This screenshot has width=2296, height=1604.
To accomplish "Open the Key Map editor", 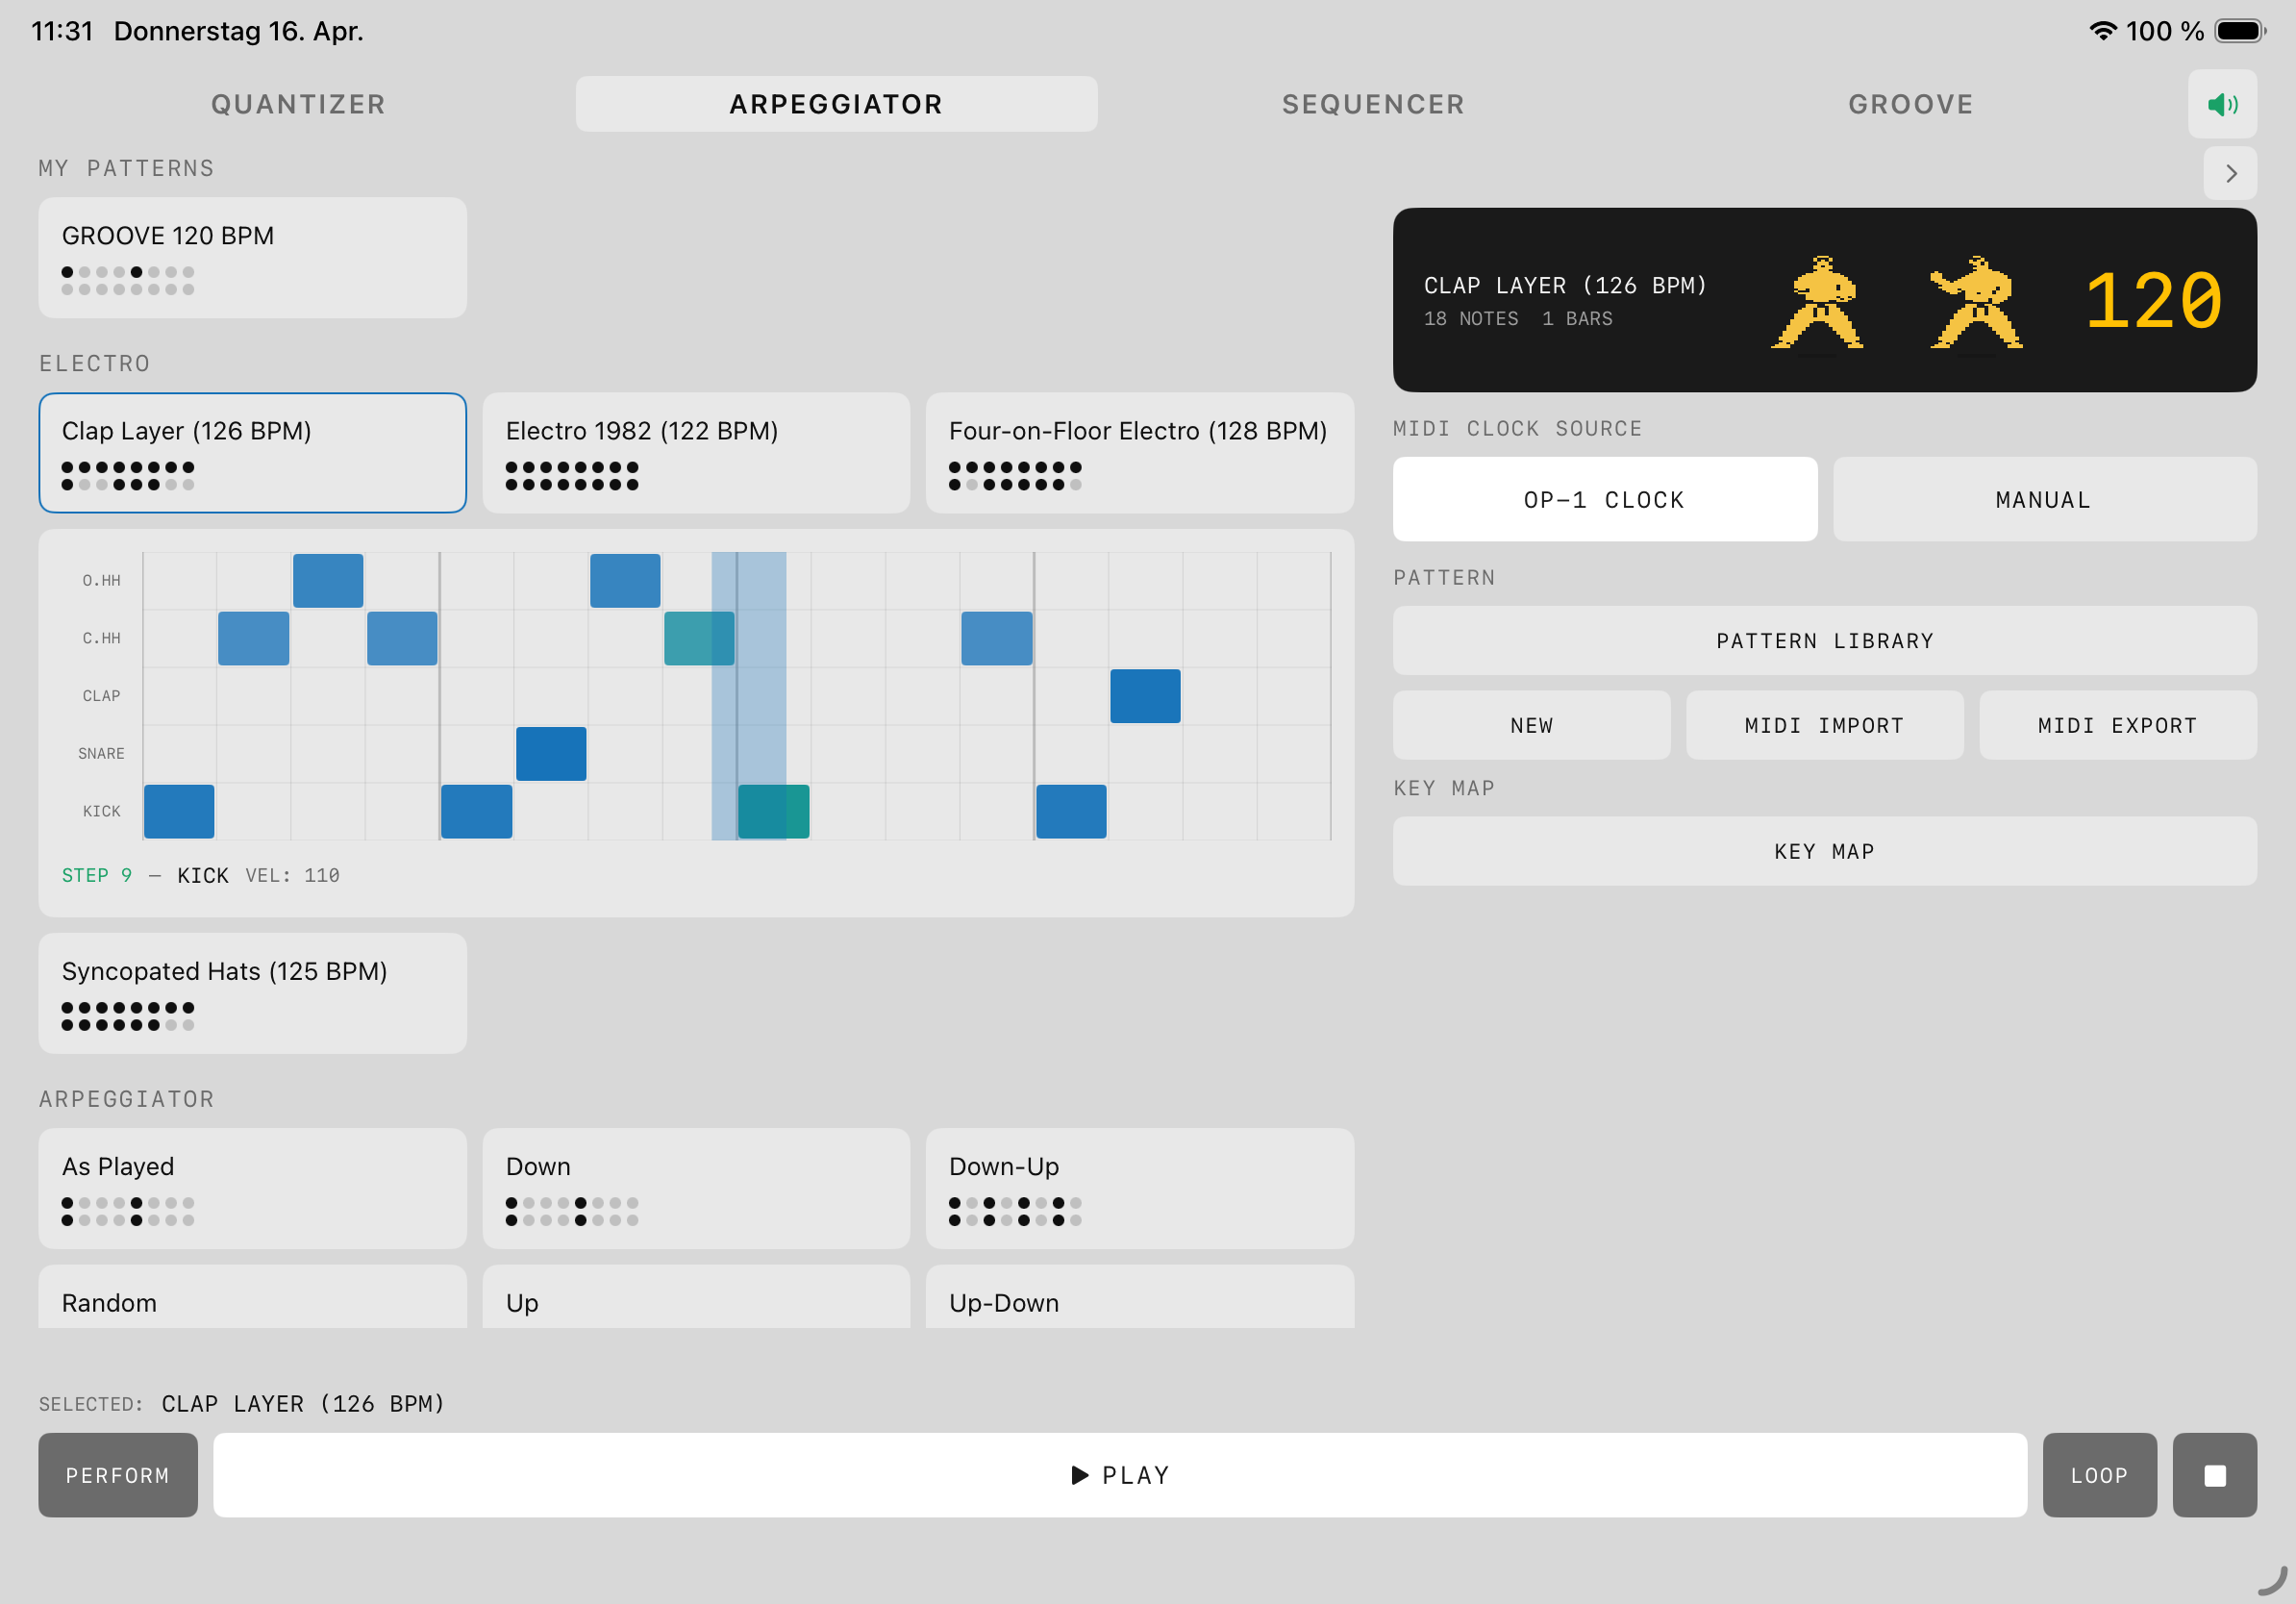I will click(1824, 851).
